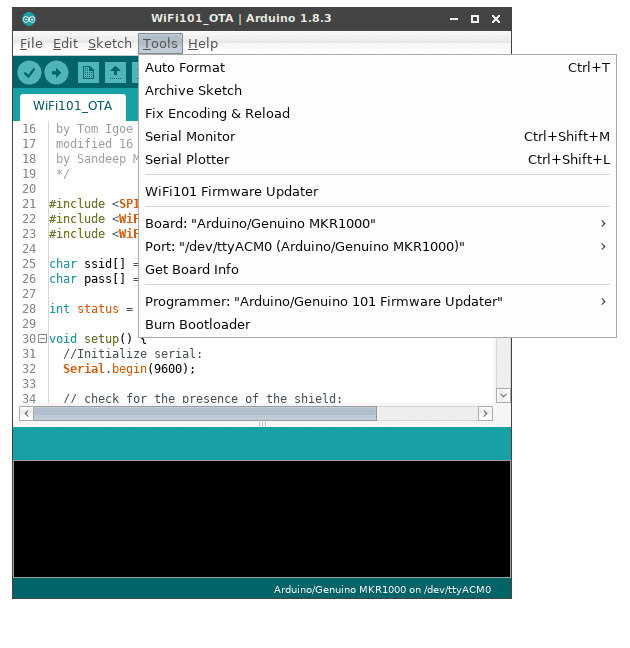Click the Verify sketch checkmark icon
Viewport: 630px width, 648px height.
pos(29,72)
